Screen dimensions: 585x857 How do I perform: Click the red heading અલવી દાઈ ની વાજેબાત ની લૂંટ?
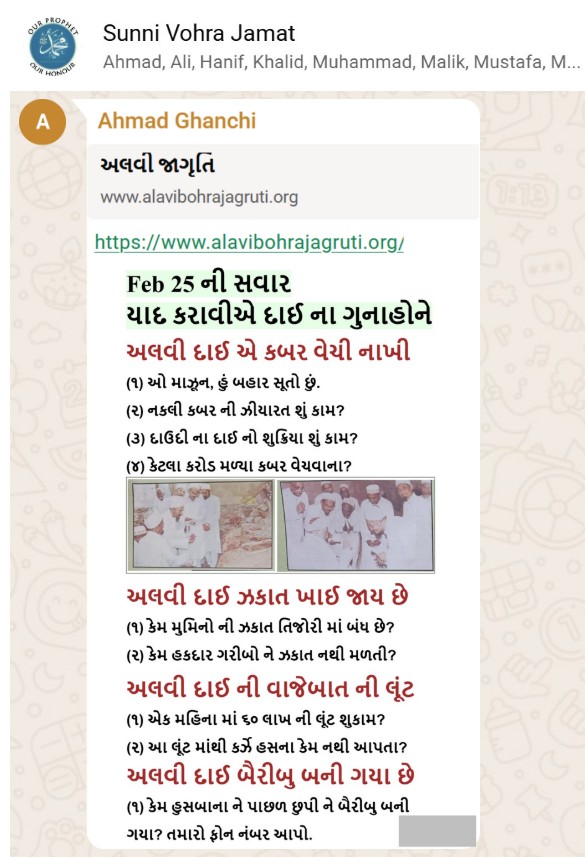click(x=270, y=689)
